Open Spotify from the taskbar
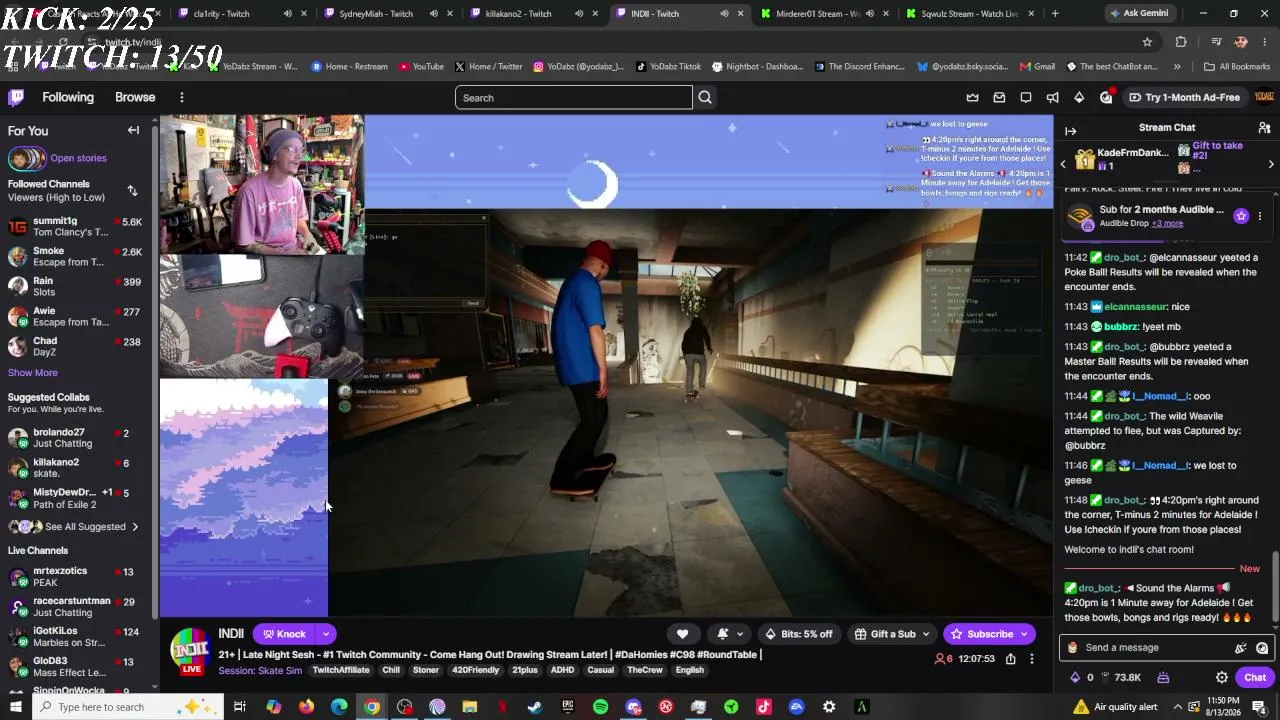 pyautogui.click(x=600, y=707)
